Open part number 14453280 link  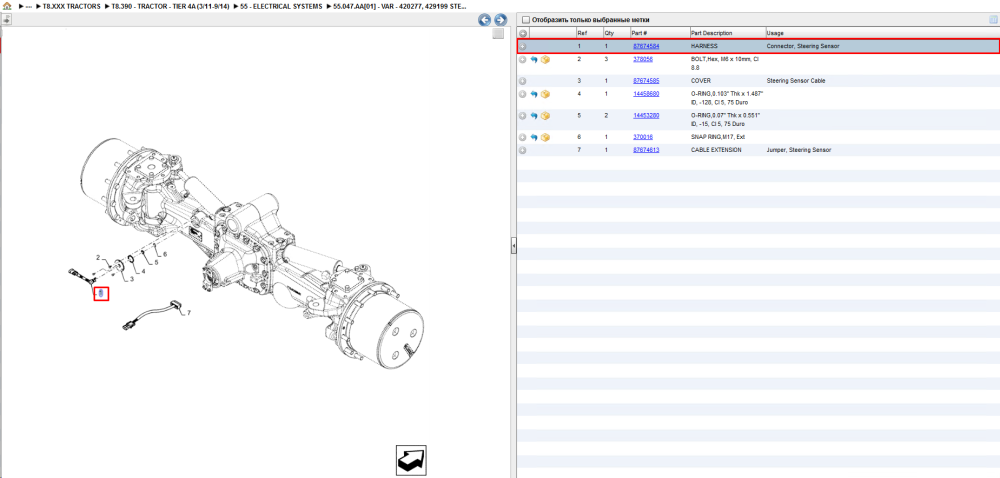point(646,115)
